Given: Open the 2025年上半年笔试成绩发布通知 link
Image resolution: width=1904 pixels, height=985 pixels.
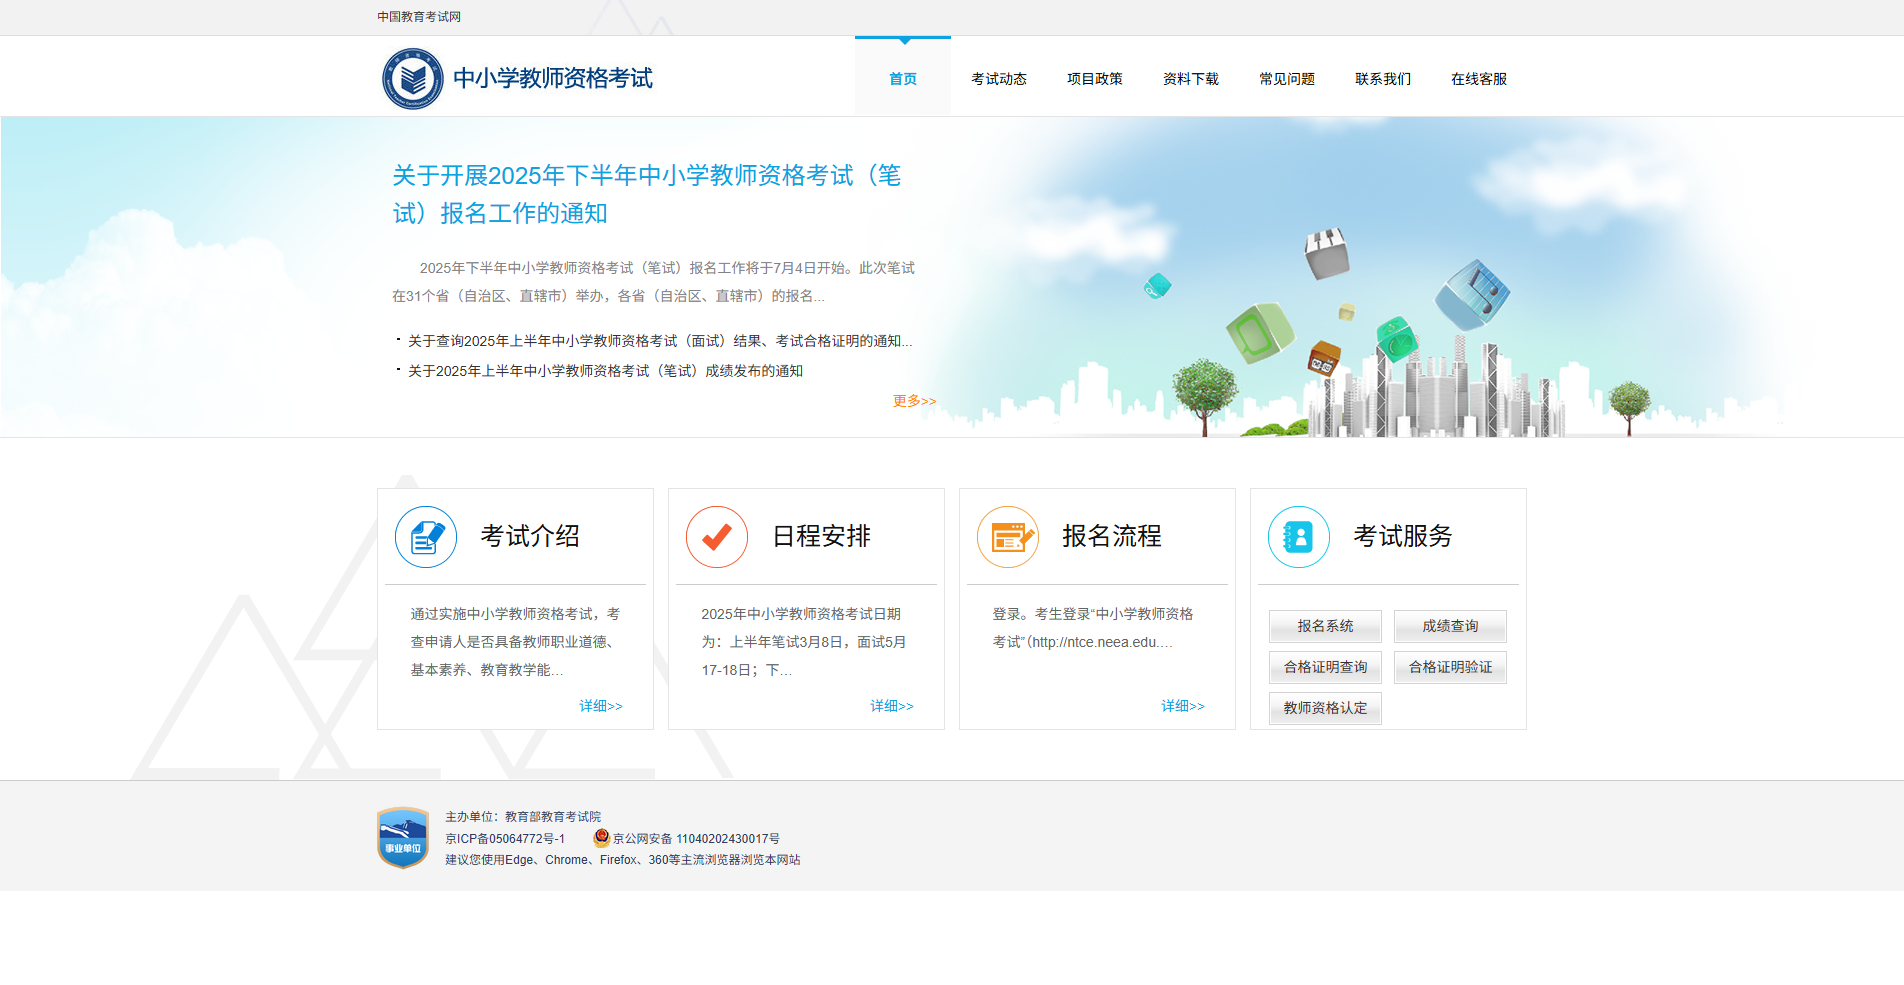Looking at the screenshot, I should [x=605, y=370].
